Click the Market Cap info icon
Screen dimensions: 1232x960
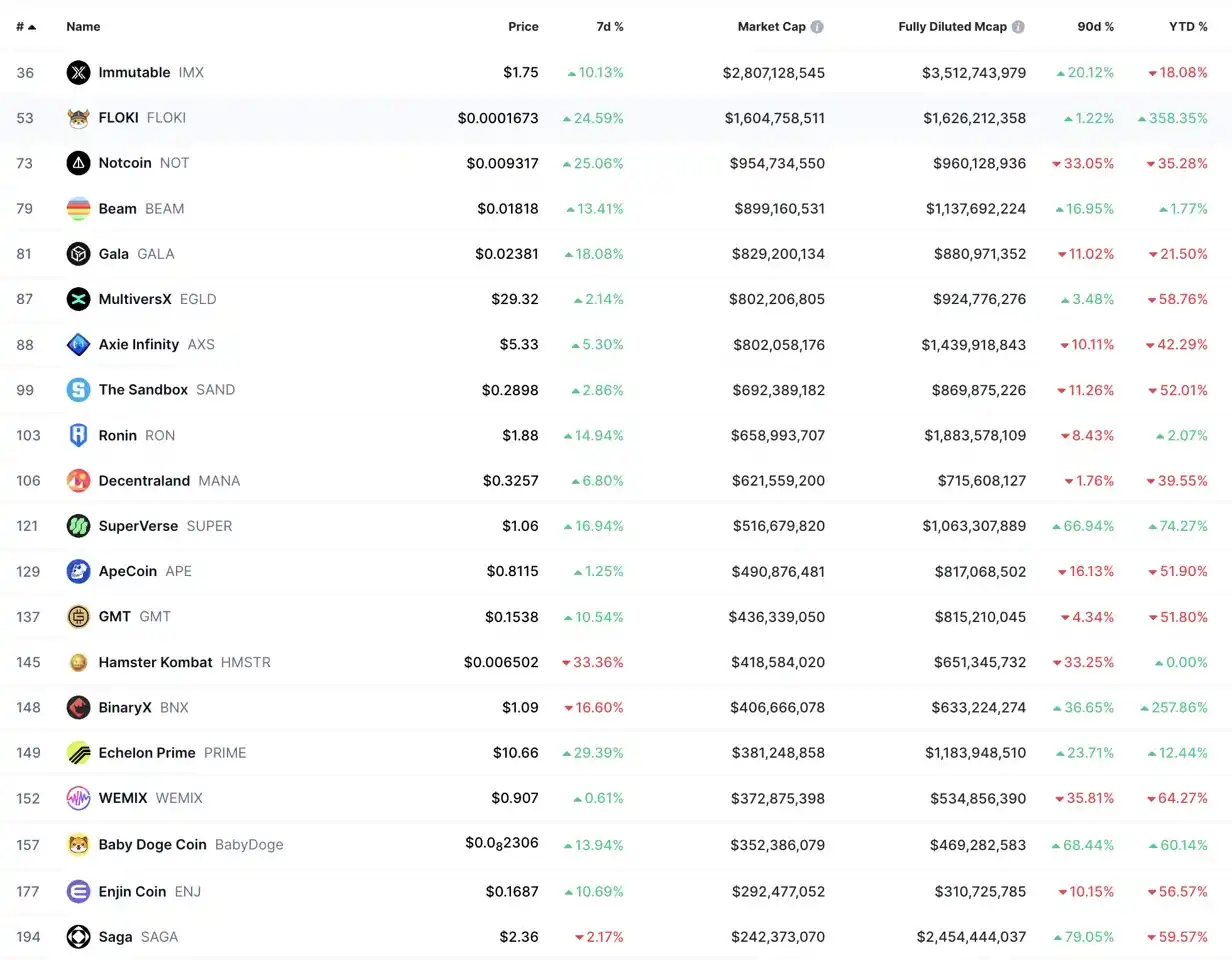(817, 27)
